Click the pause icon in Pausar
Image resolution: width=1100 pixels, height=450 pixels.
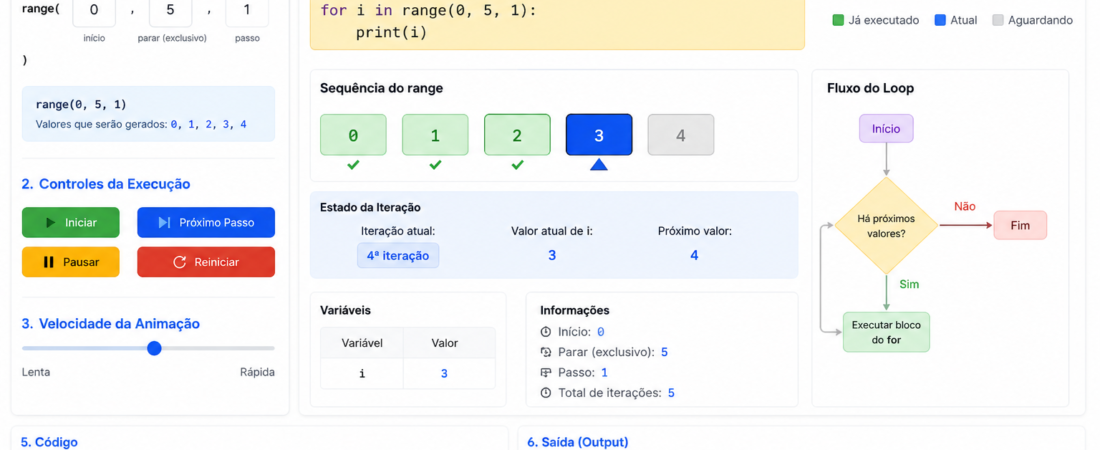point(48,262)
